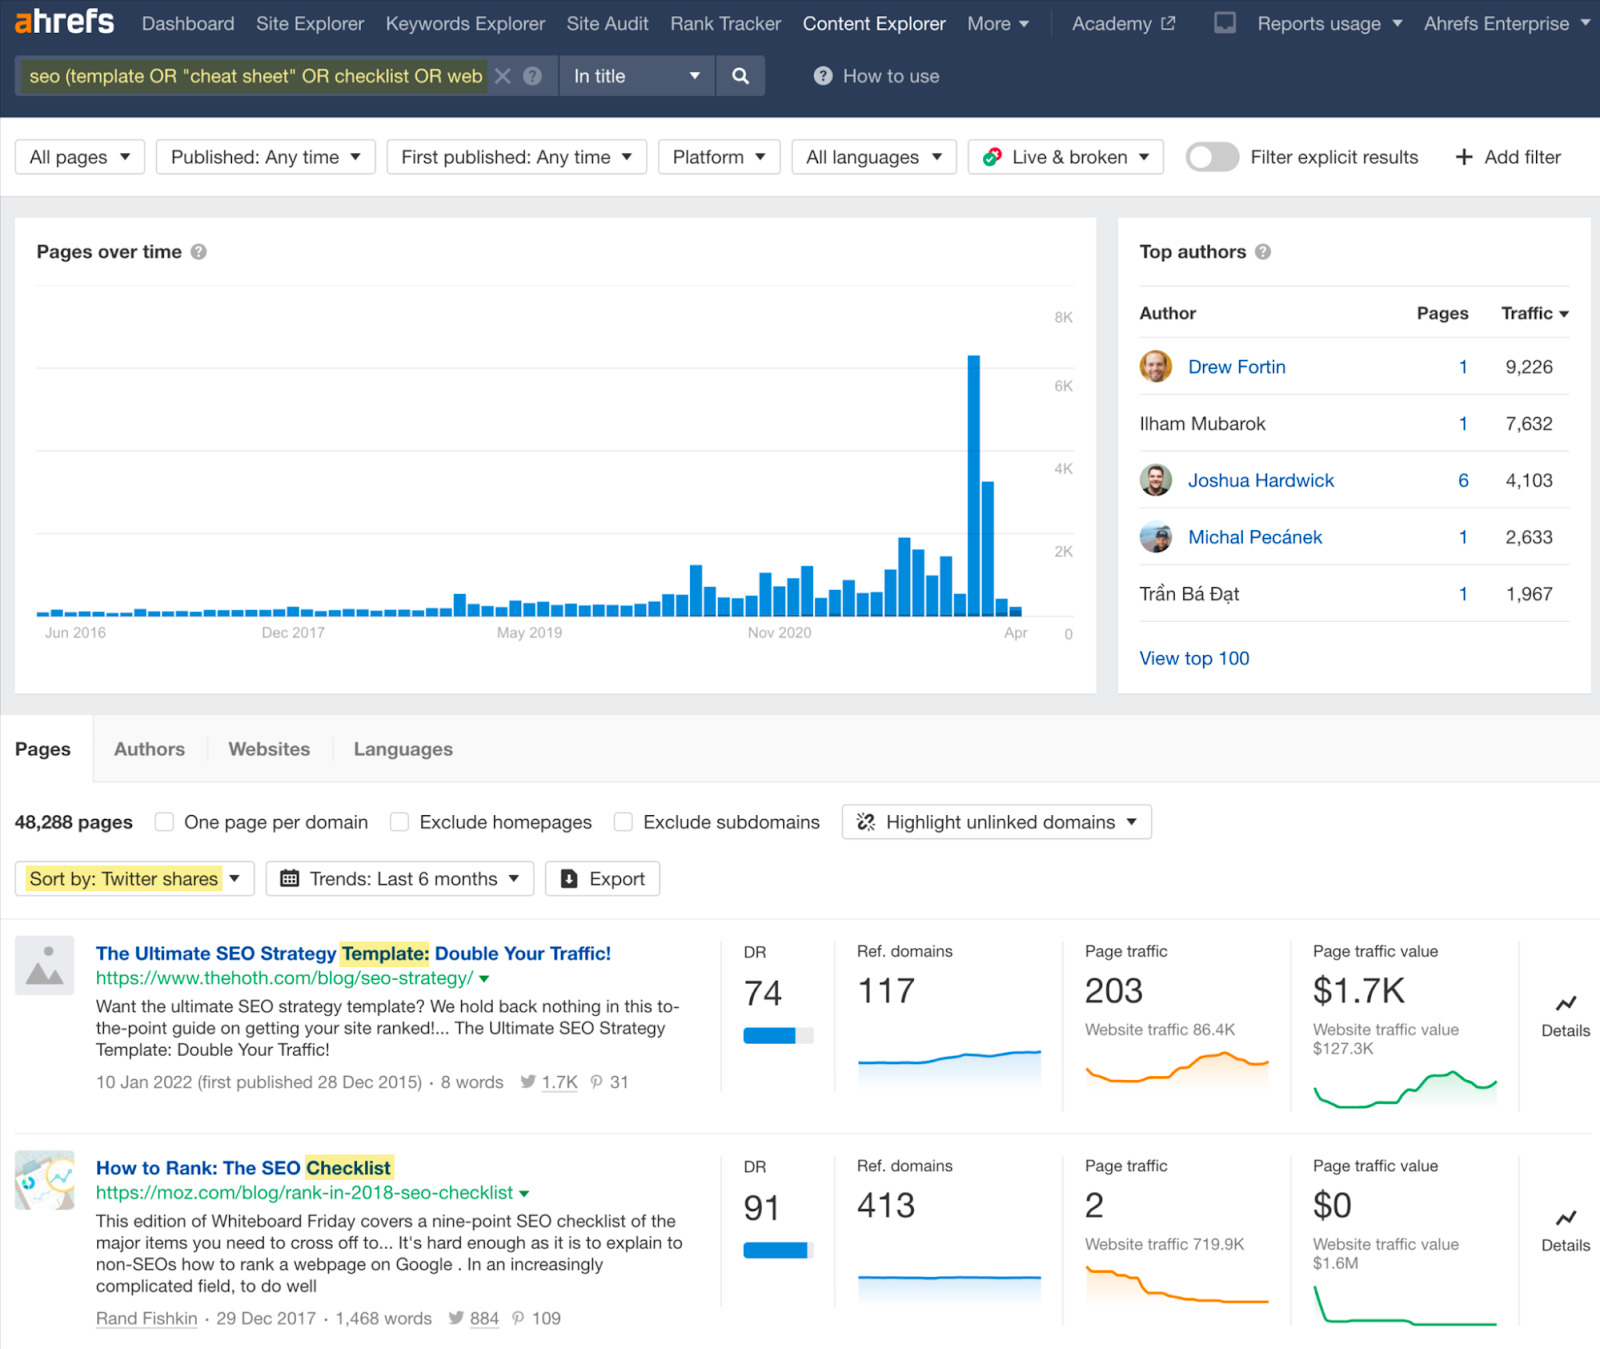Viewport: 1600px width, 1349px height.
Task: Open How to Rank: The SEO Checklist
Action: [244, 1168]
